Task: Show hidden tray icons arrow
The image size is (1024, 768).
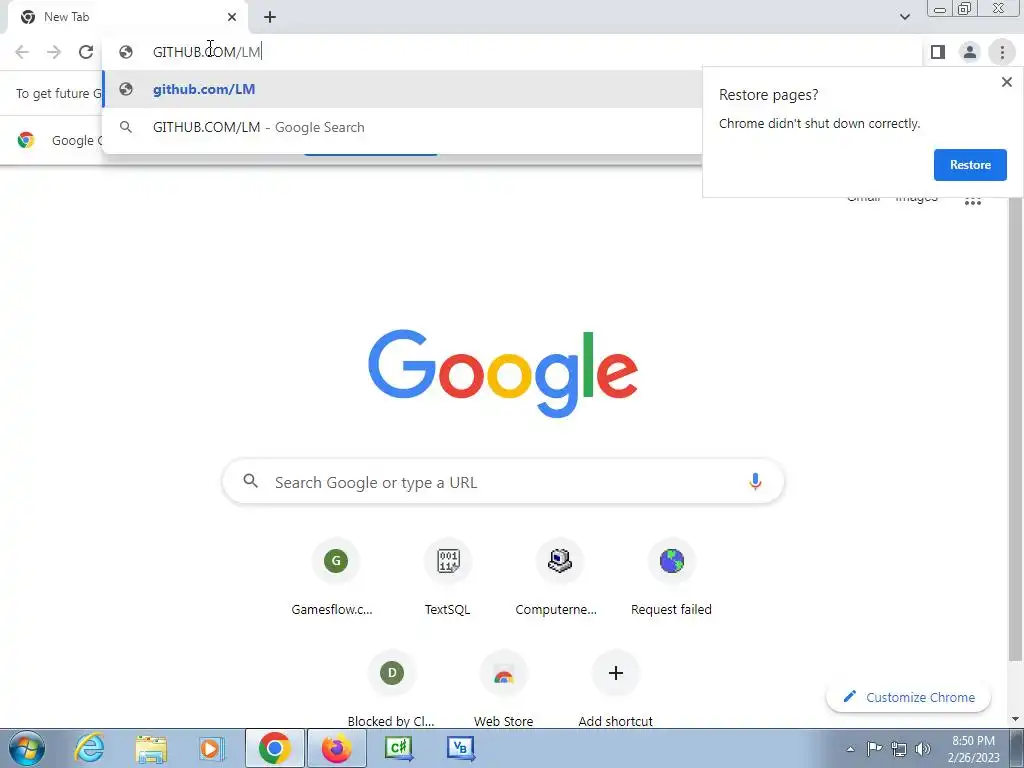Action: (850, 749)
